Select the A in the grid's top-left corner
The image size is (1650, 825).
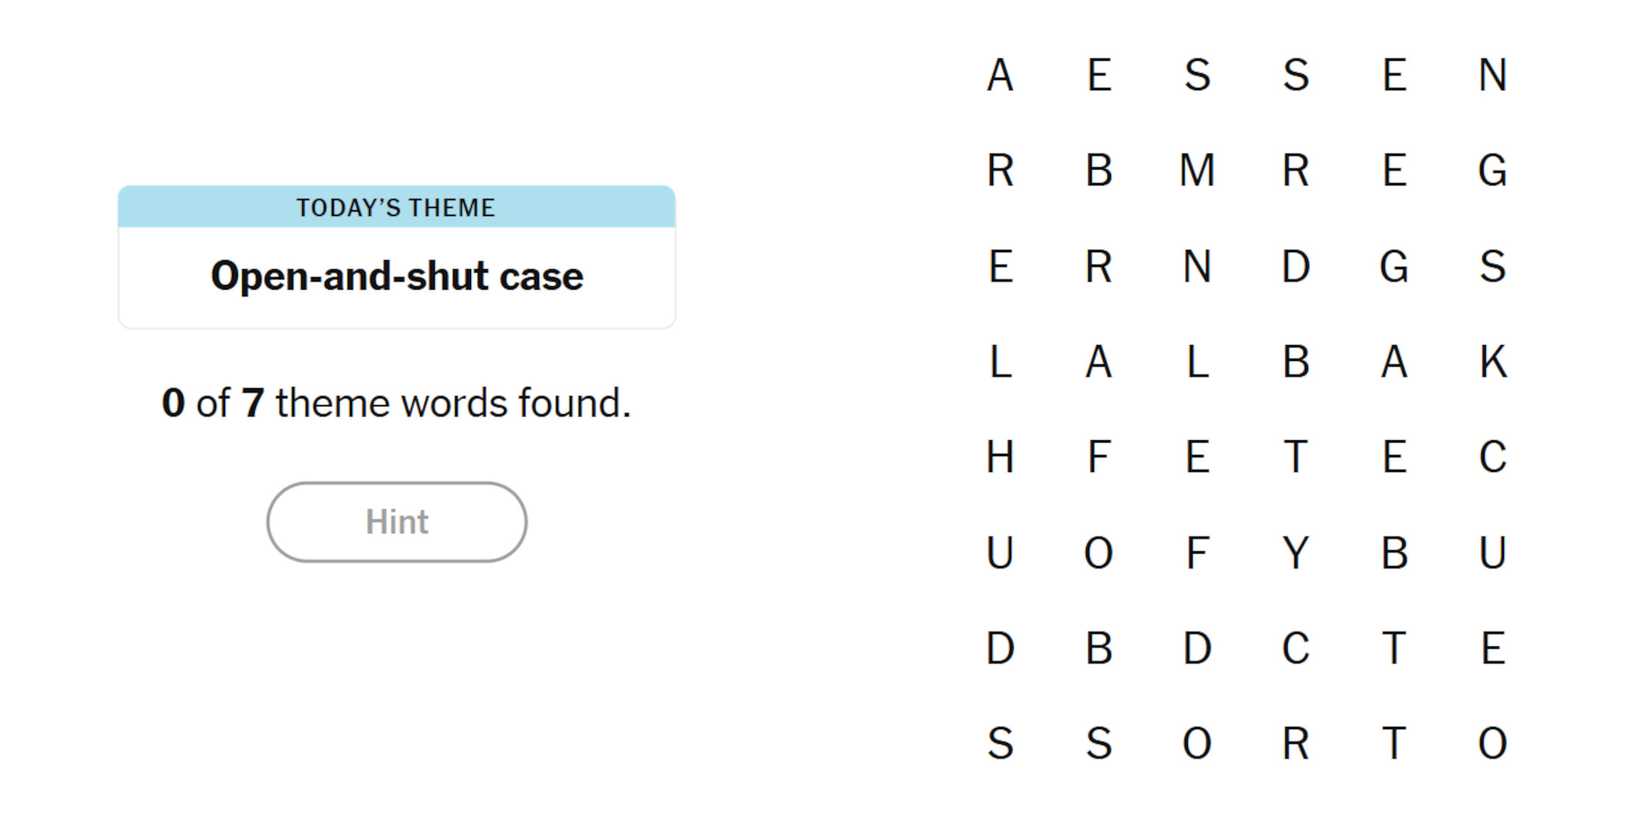click(x=1000, y=76)
